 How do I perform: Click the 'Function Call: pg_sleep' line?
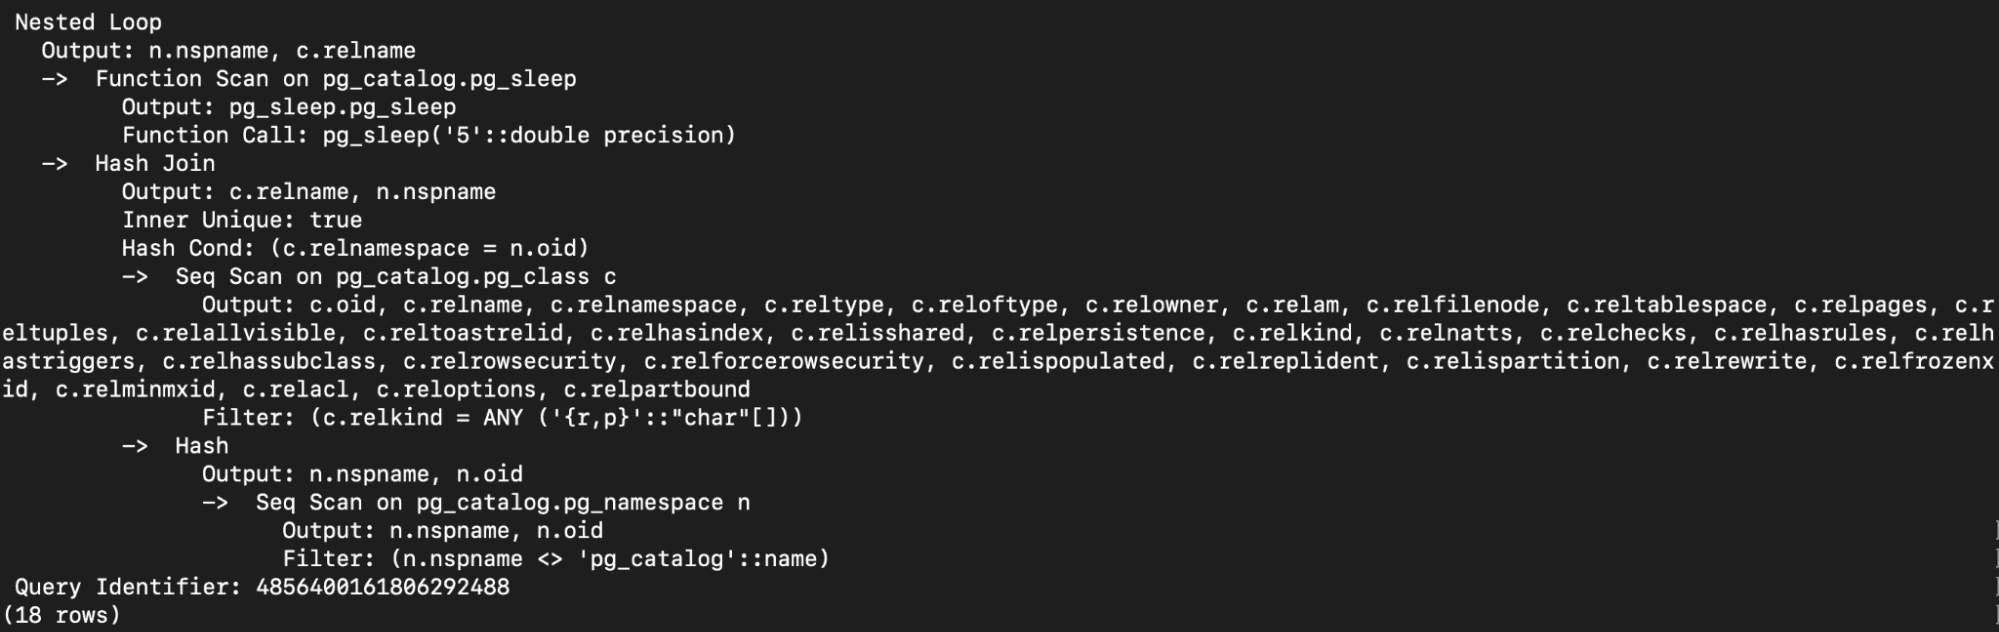(428, 135)
